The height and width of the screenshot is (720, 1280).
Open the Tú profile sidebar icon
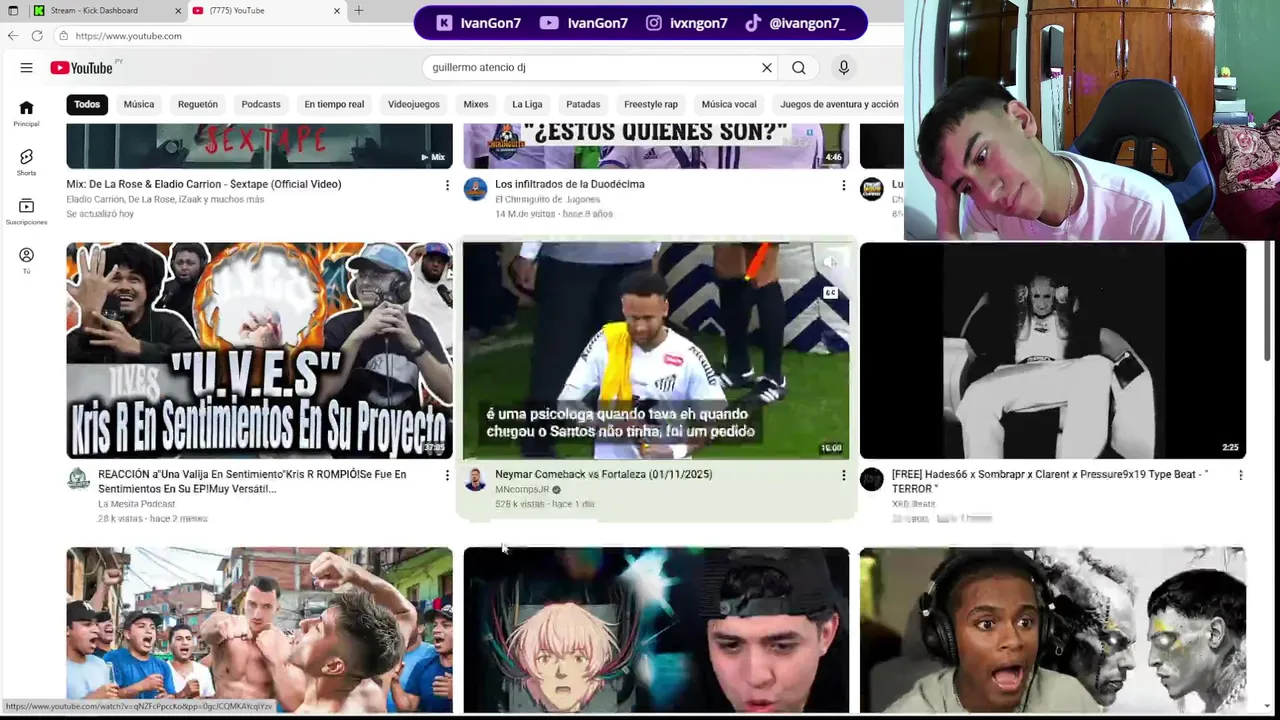coord(26,261)
